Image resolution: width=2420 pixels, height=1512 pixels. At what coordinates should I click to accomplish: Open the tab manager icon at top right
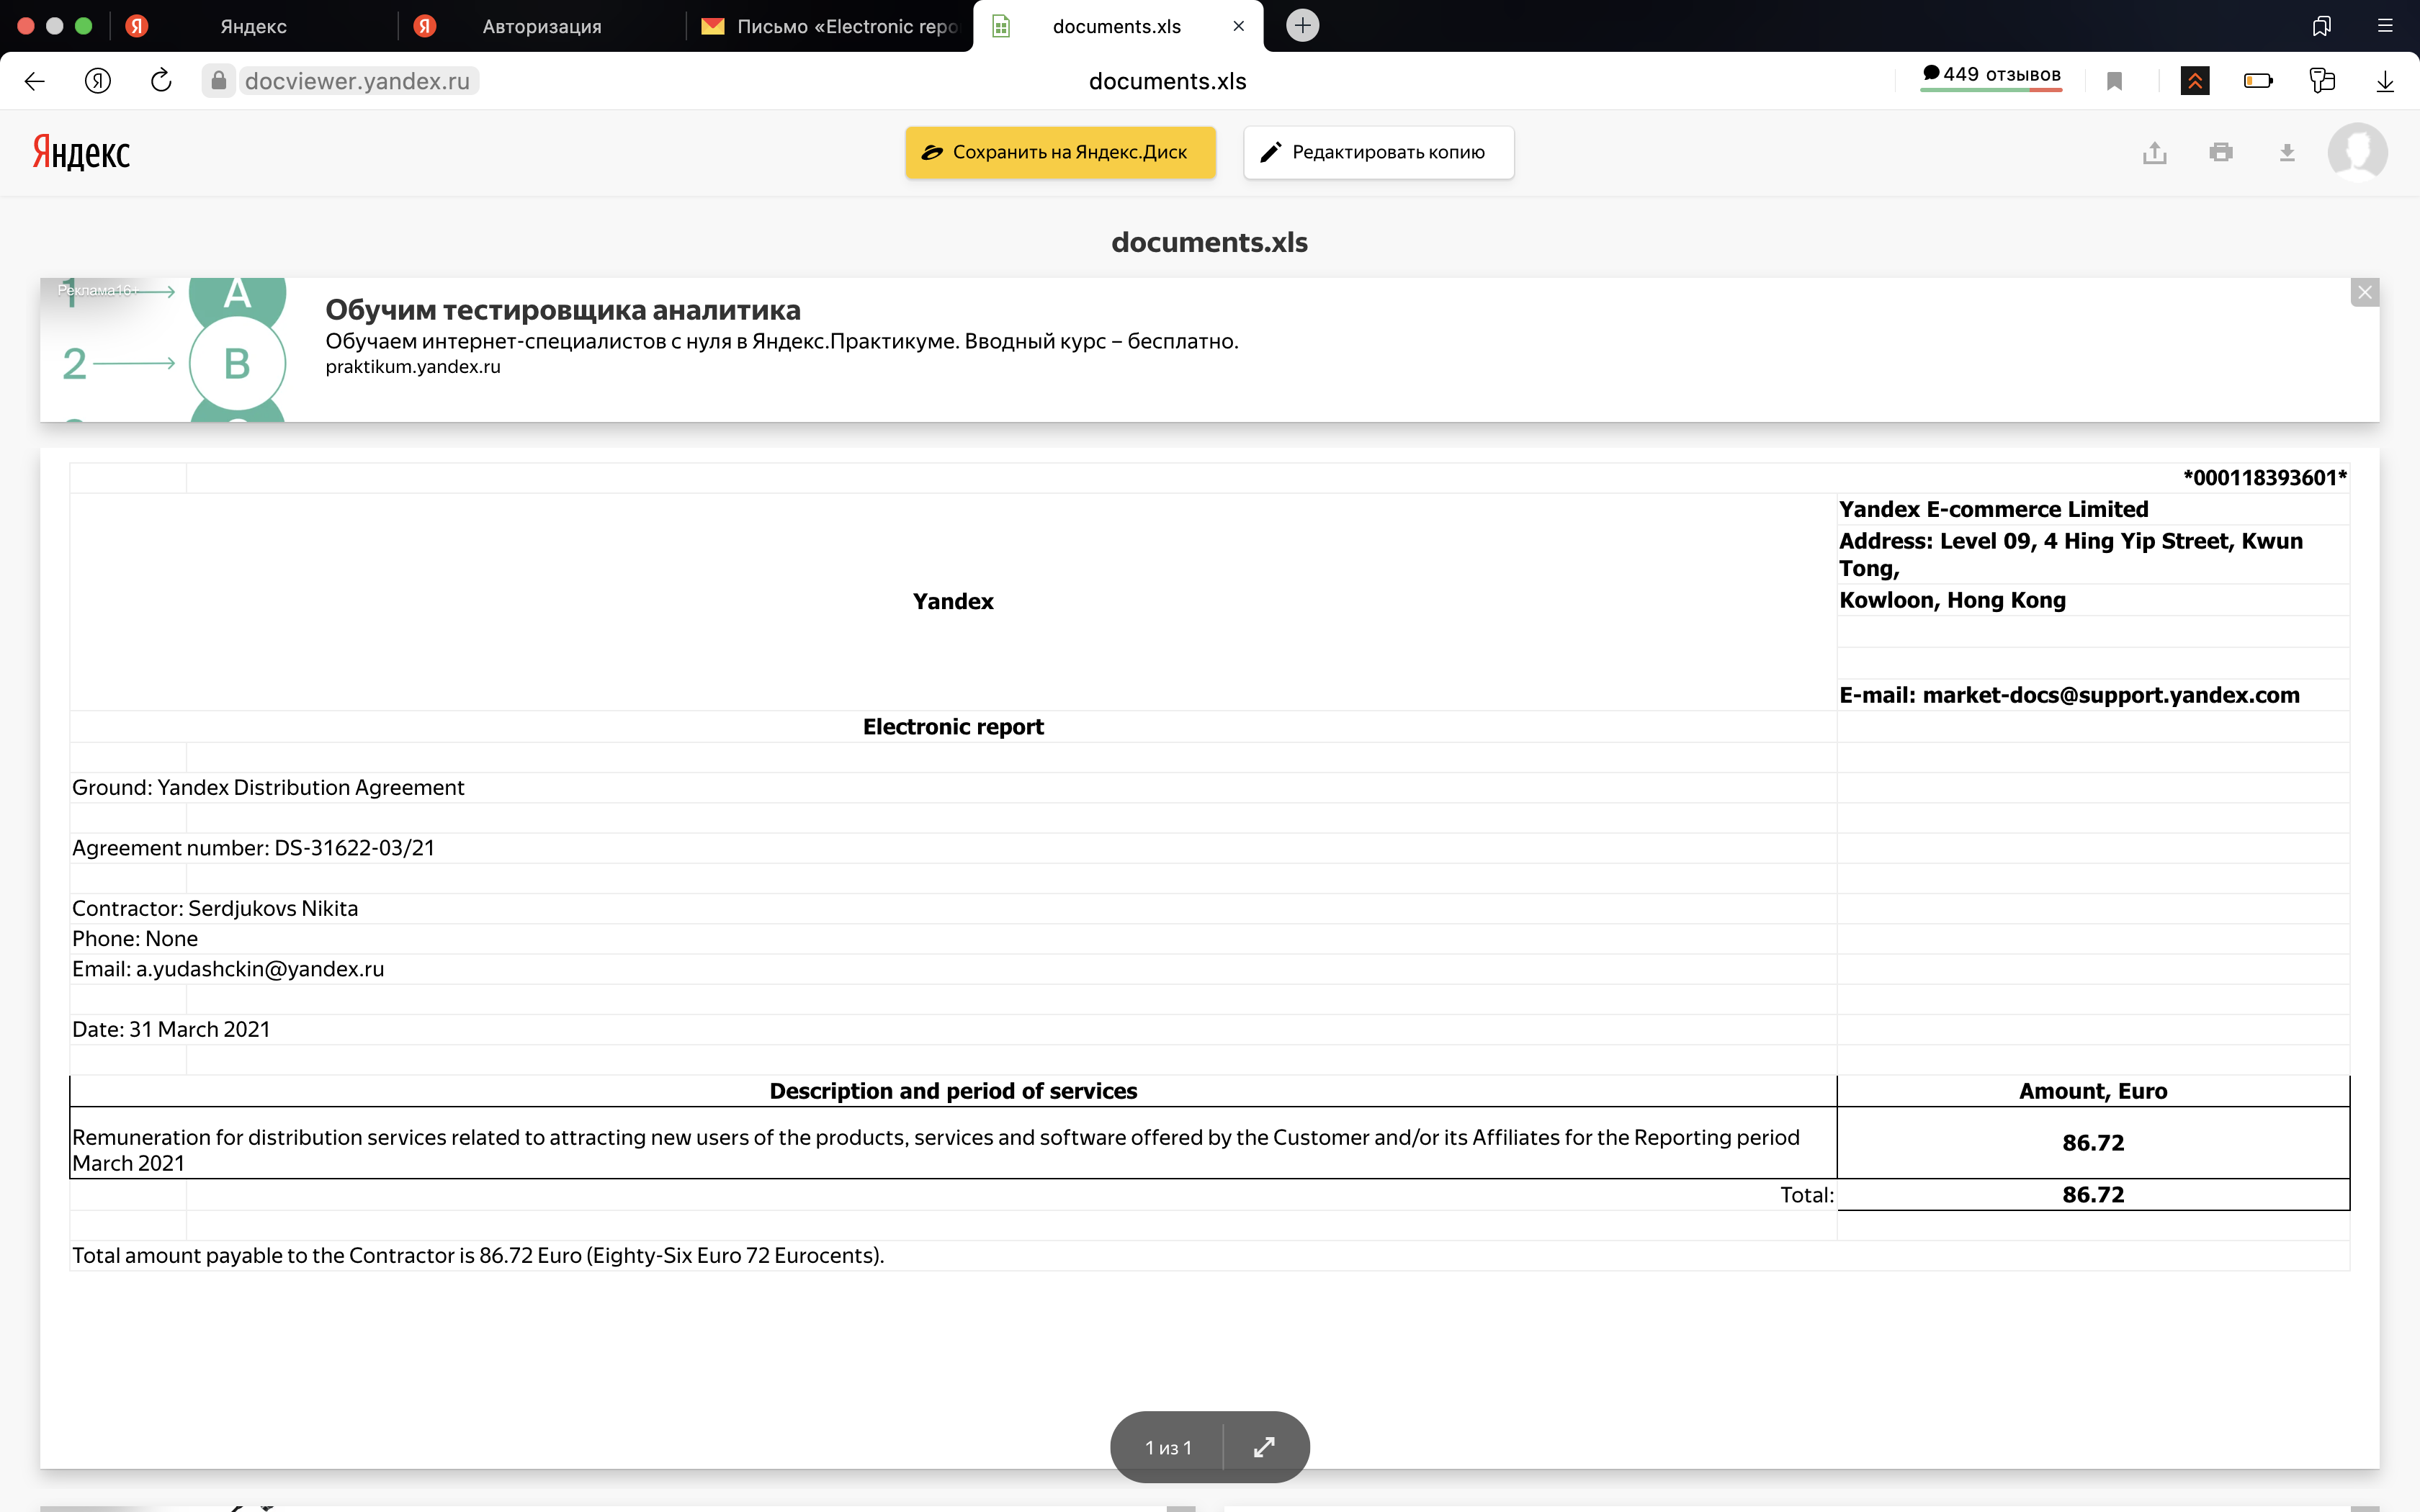(x=2322, y=26)
